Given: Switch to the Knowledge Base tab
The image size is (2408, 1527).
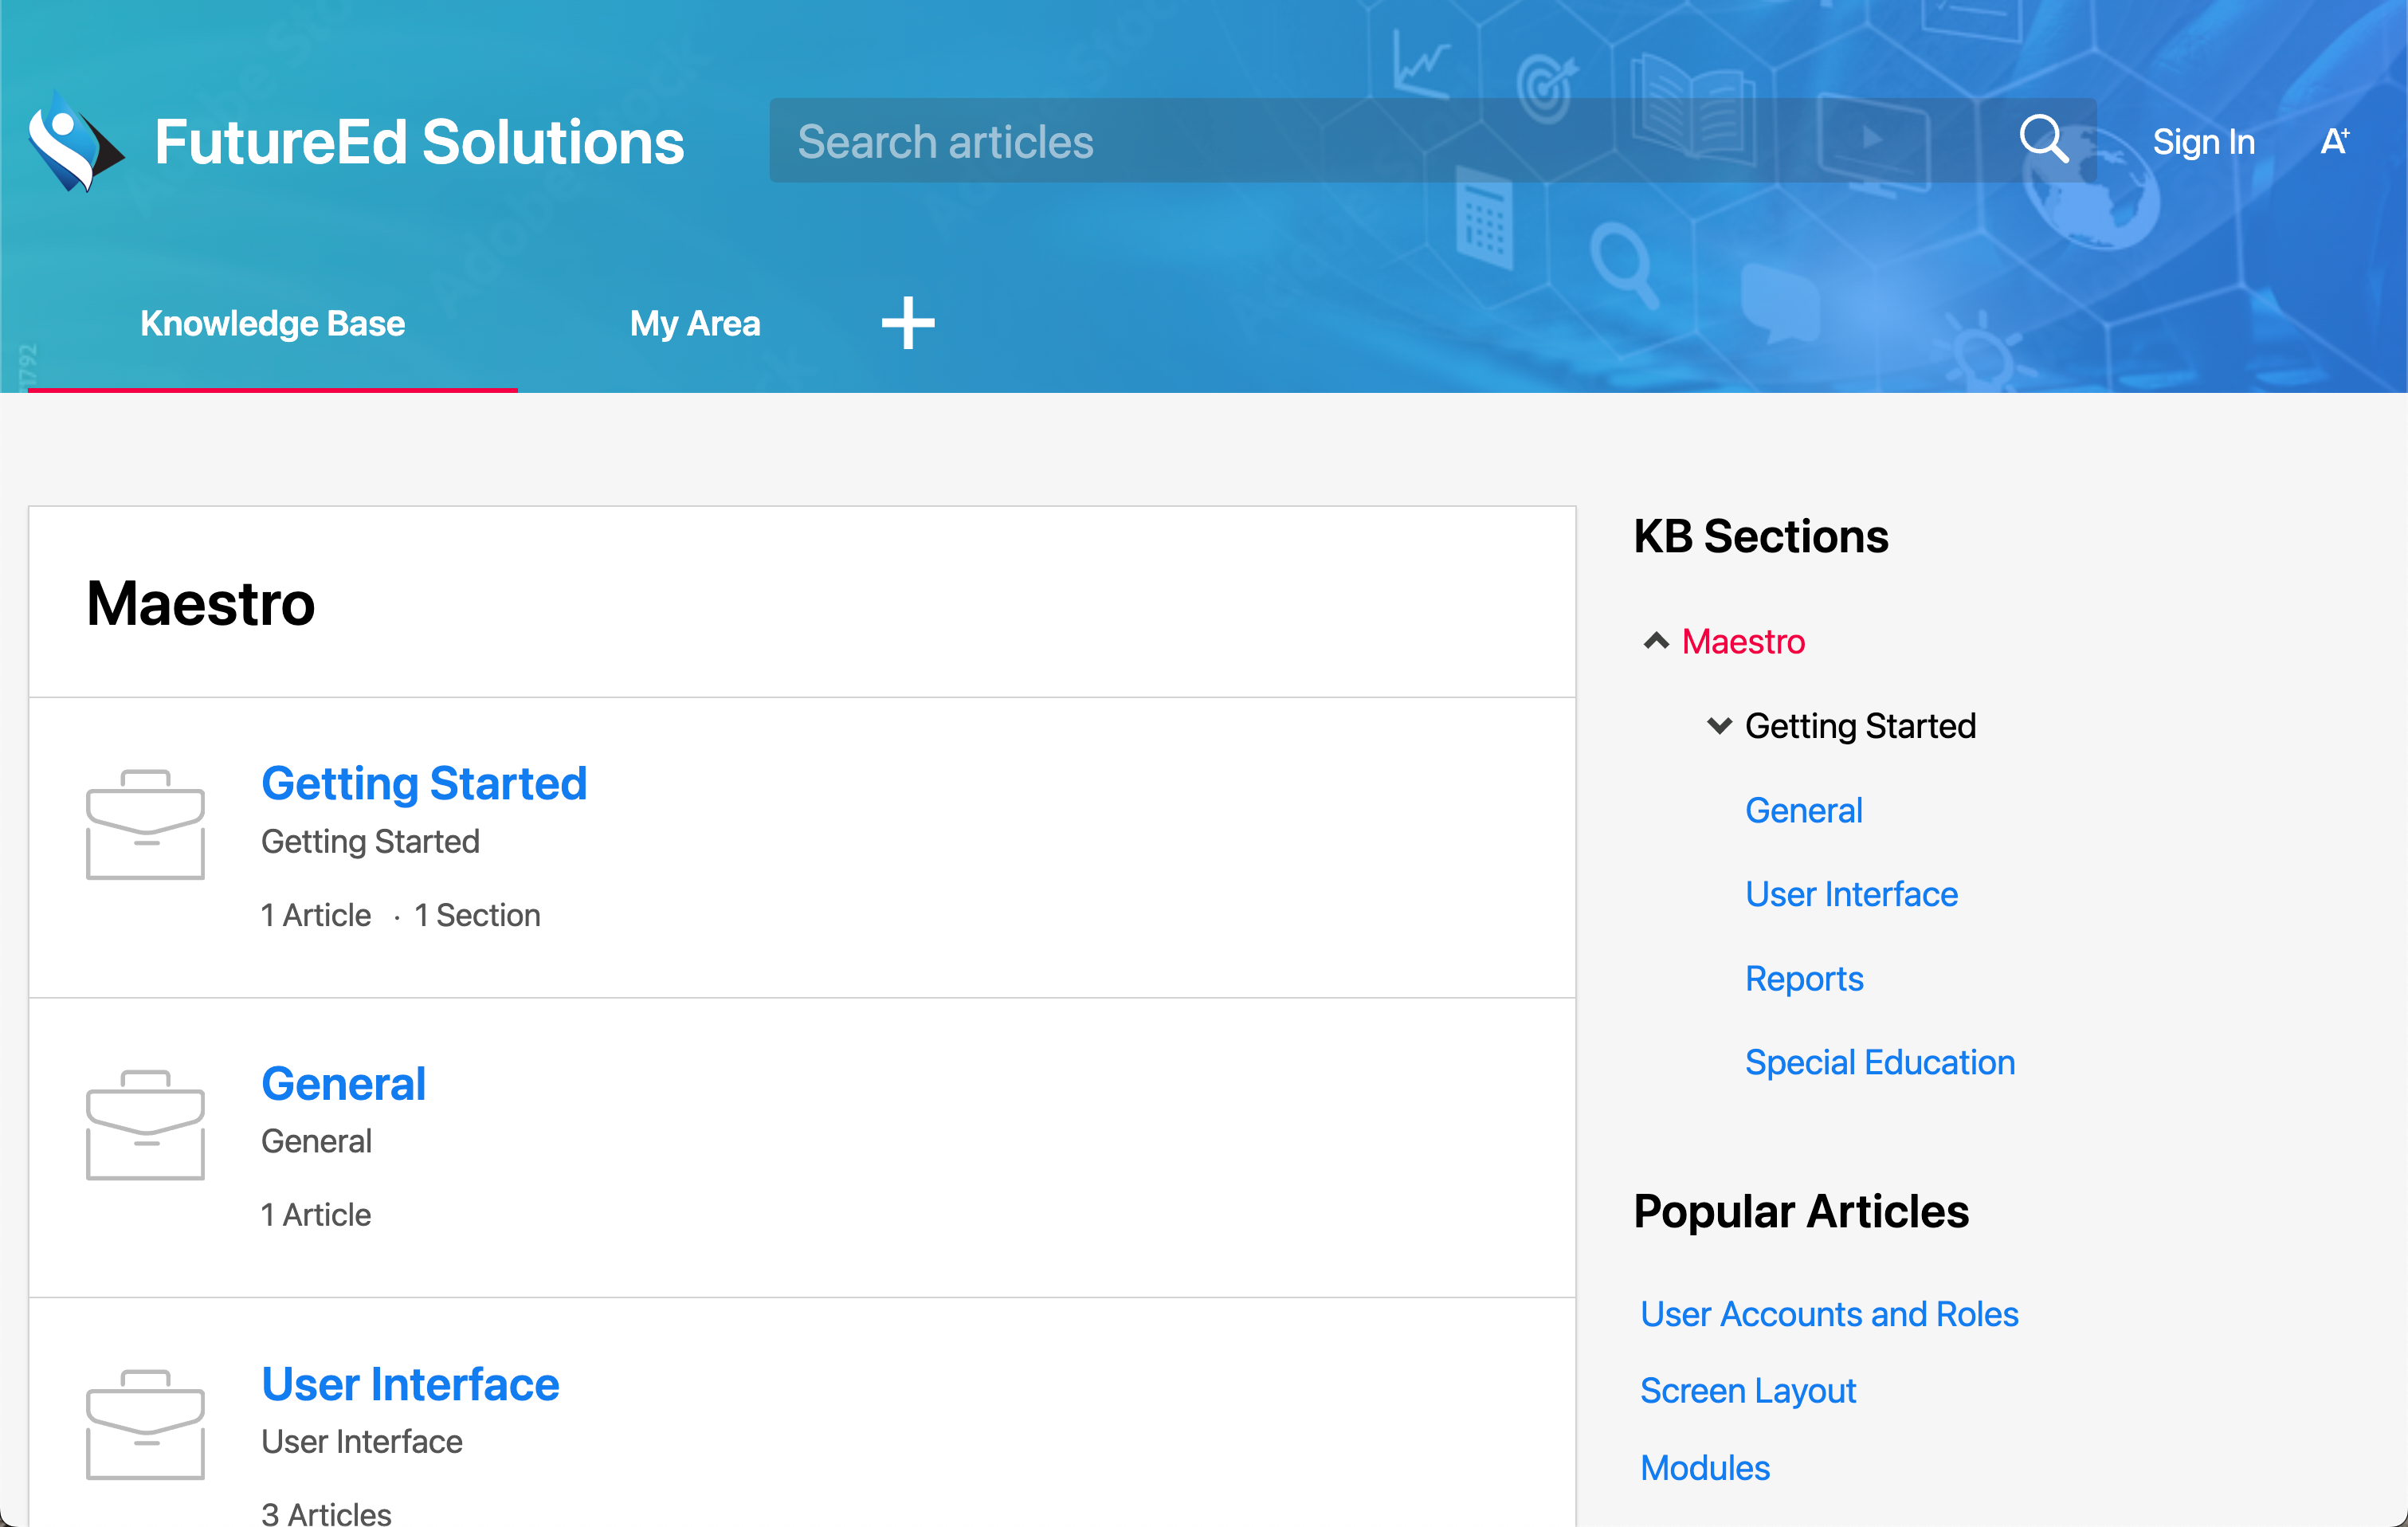Looking at the screenshot, I should [x=272, y=323].
